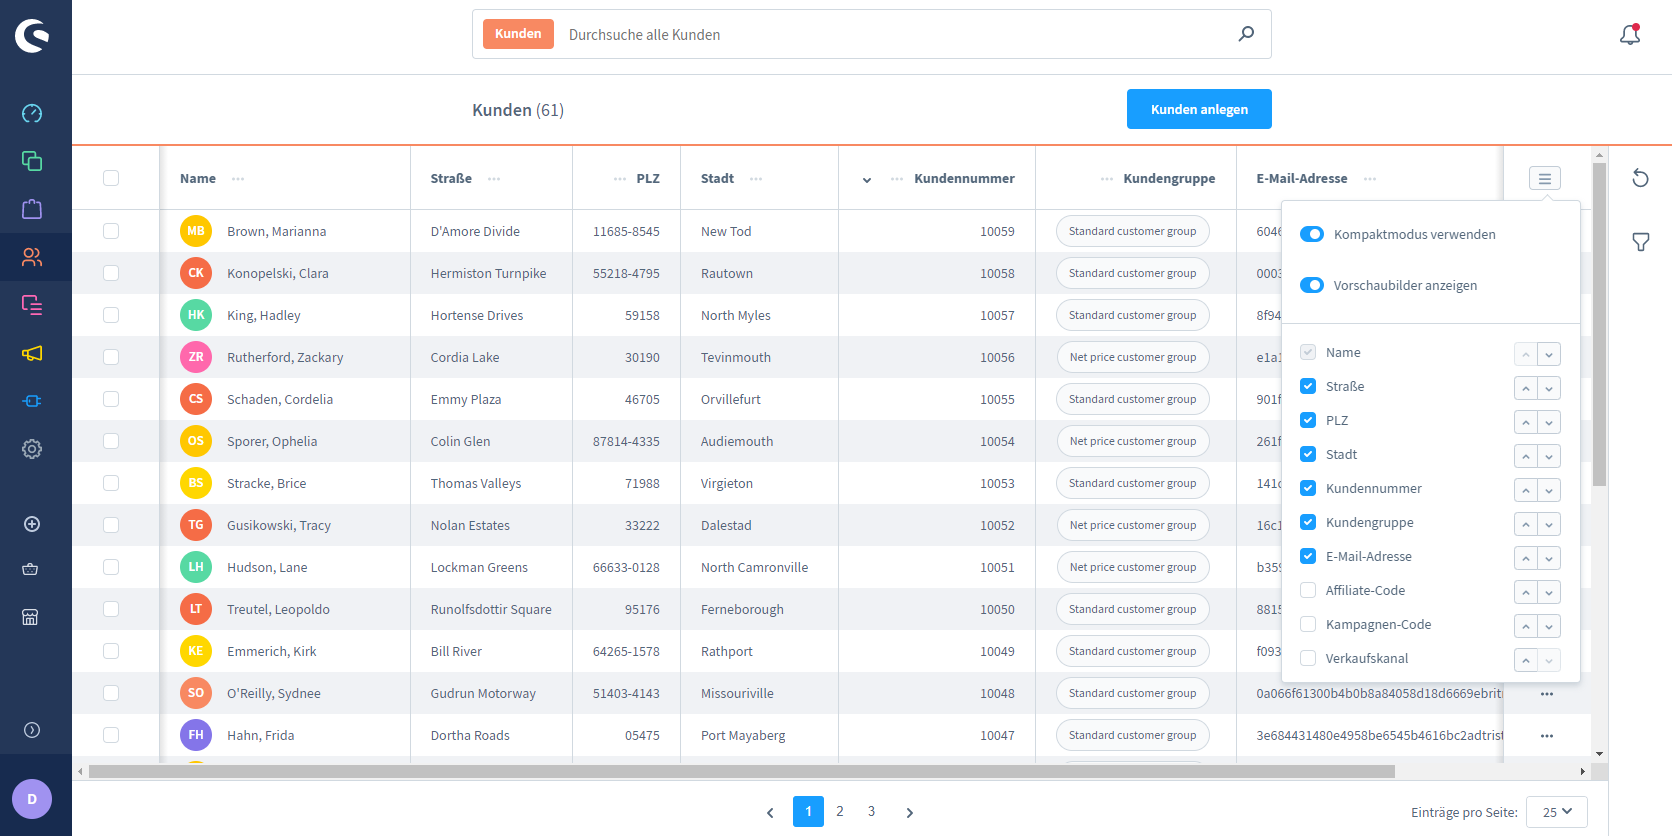Click the Kunden anlegen button

pos(1199,109)
